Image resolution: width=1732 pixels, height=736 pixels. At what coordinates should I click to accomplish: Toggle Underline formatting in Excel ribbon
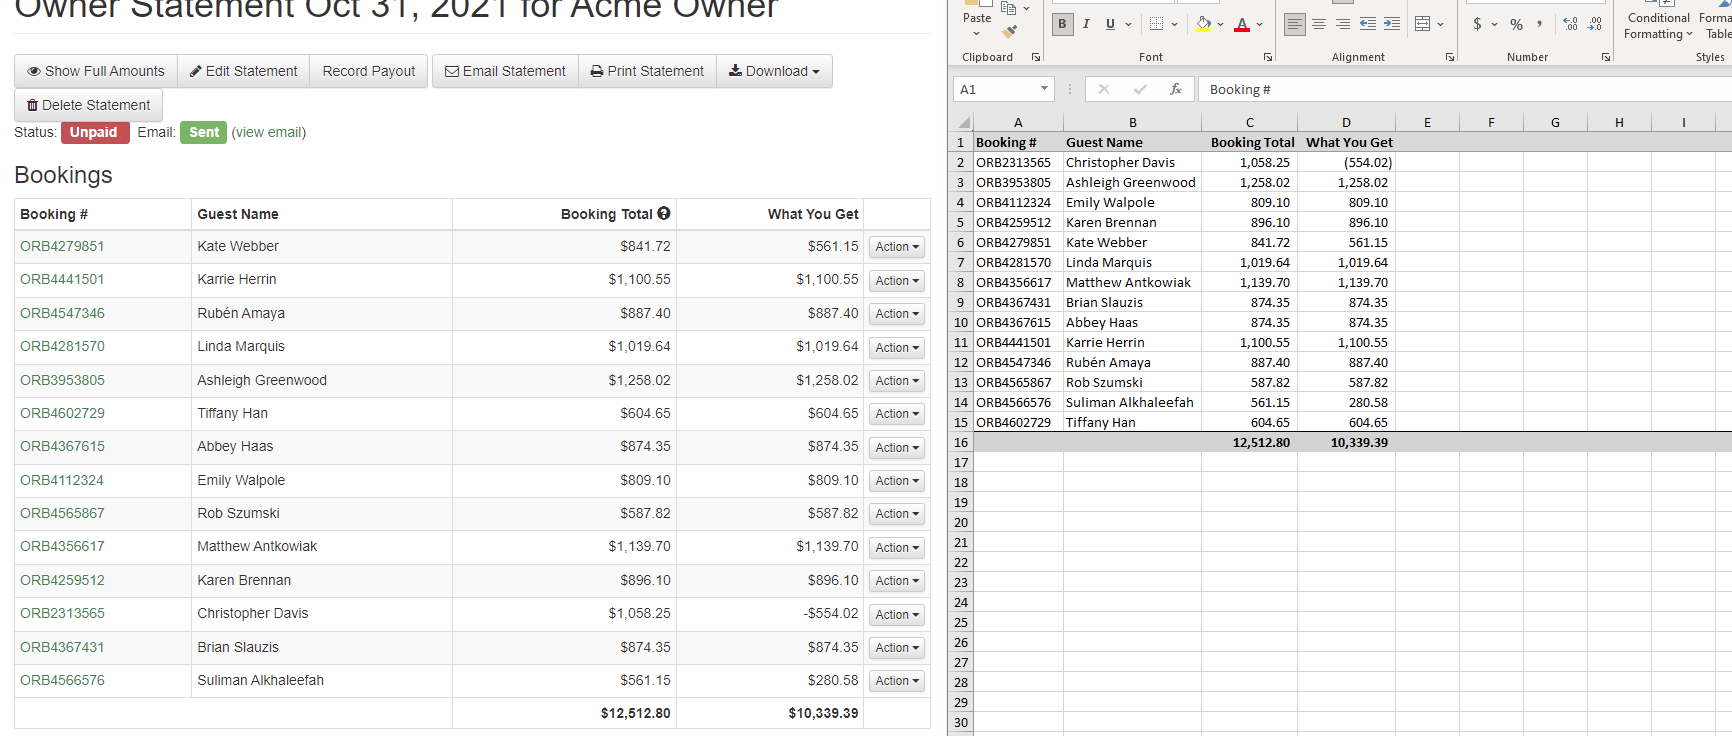click(1110, 24)
